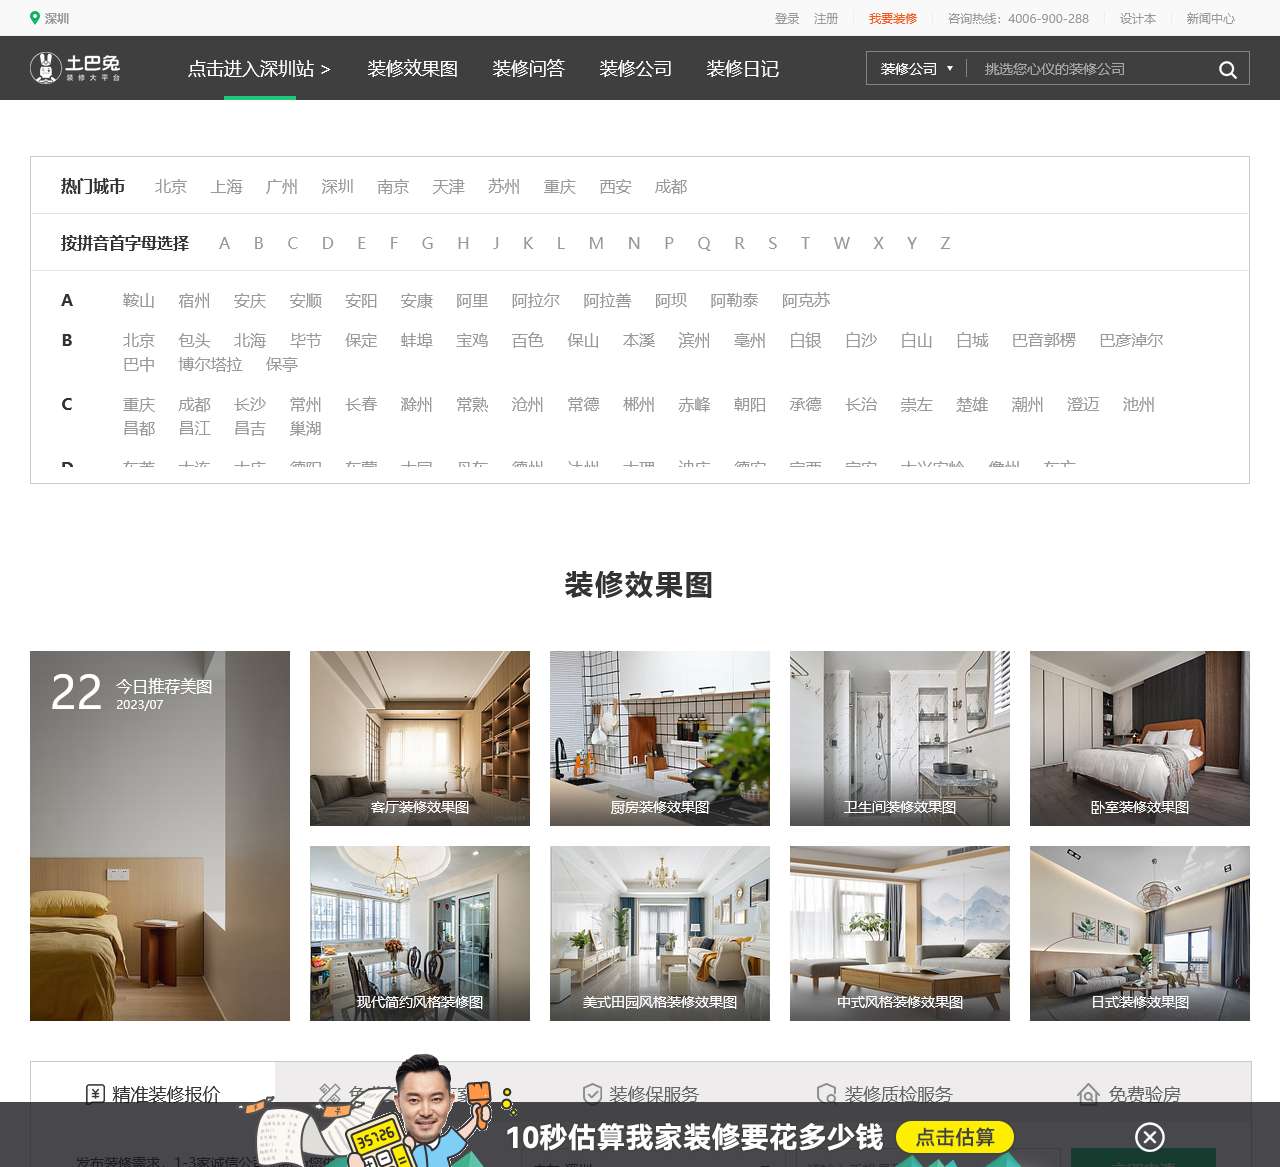Click the 免费验房 house icon
The width and height of the screenshot is (1280, 1167).
(x=1088, y=1094)
